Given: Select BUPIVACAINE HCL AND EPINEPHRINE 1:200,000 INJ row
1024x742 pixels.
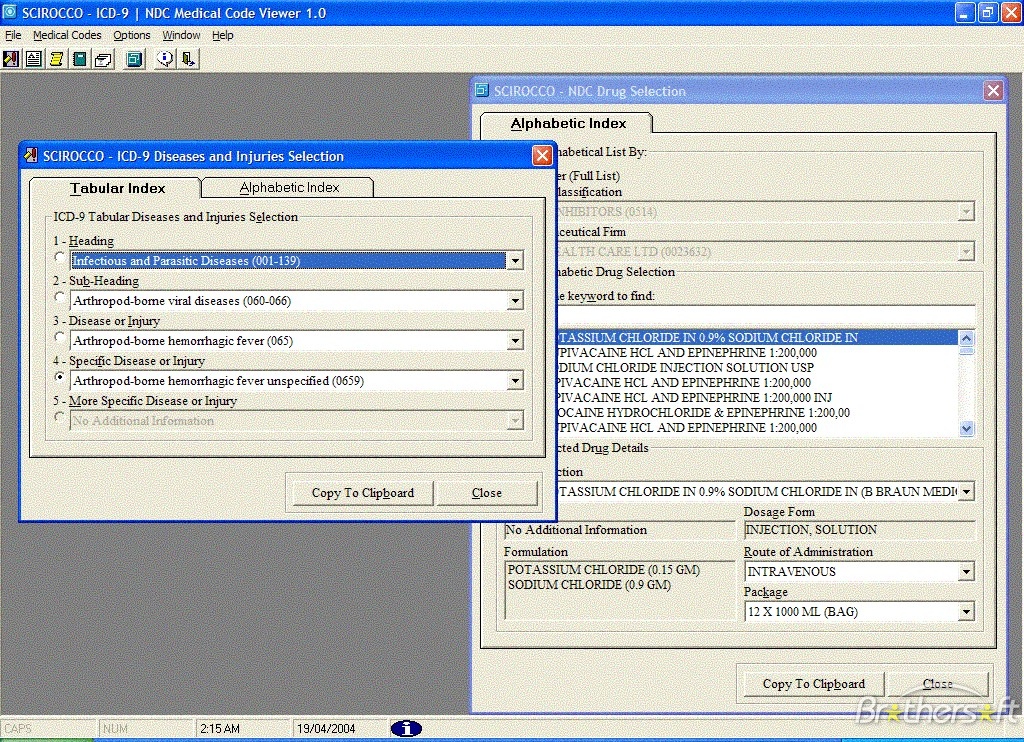Looking at the screenshot, I should coord(756,398).
